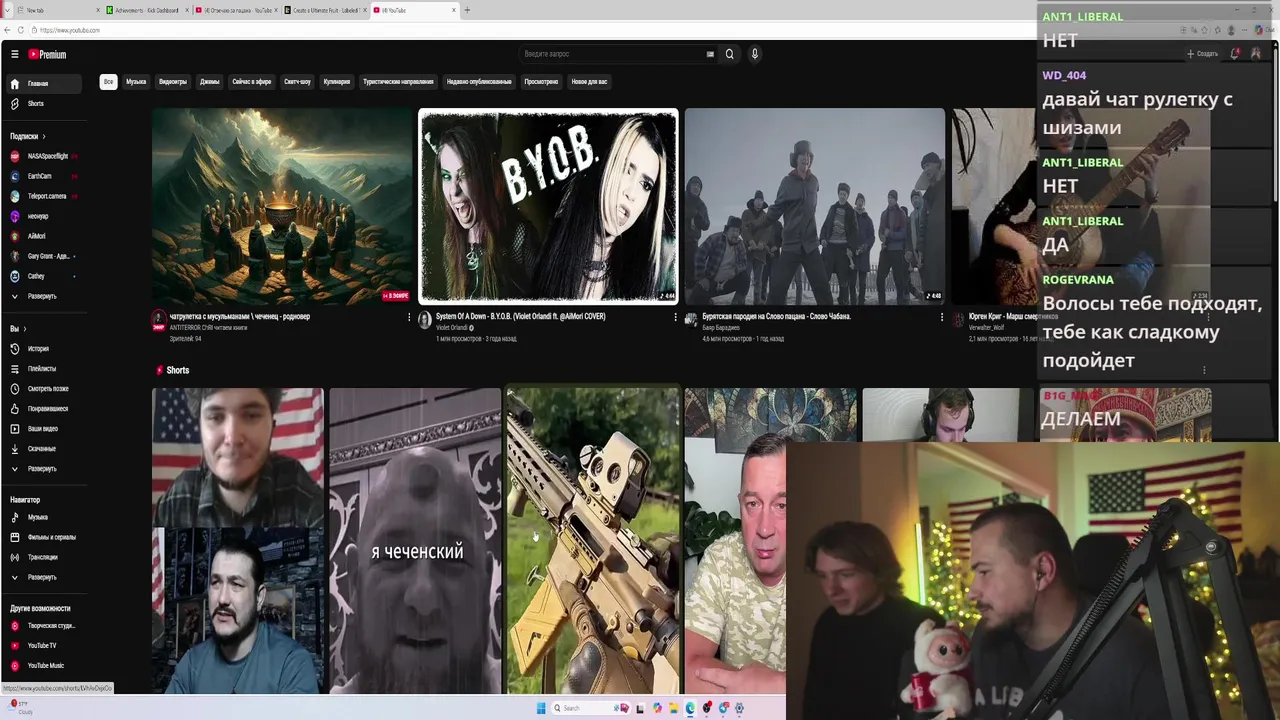Select the Просмотрено filter chip

click(x=541, y=82)
